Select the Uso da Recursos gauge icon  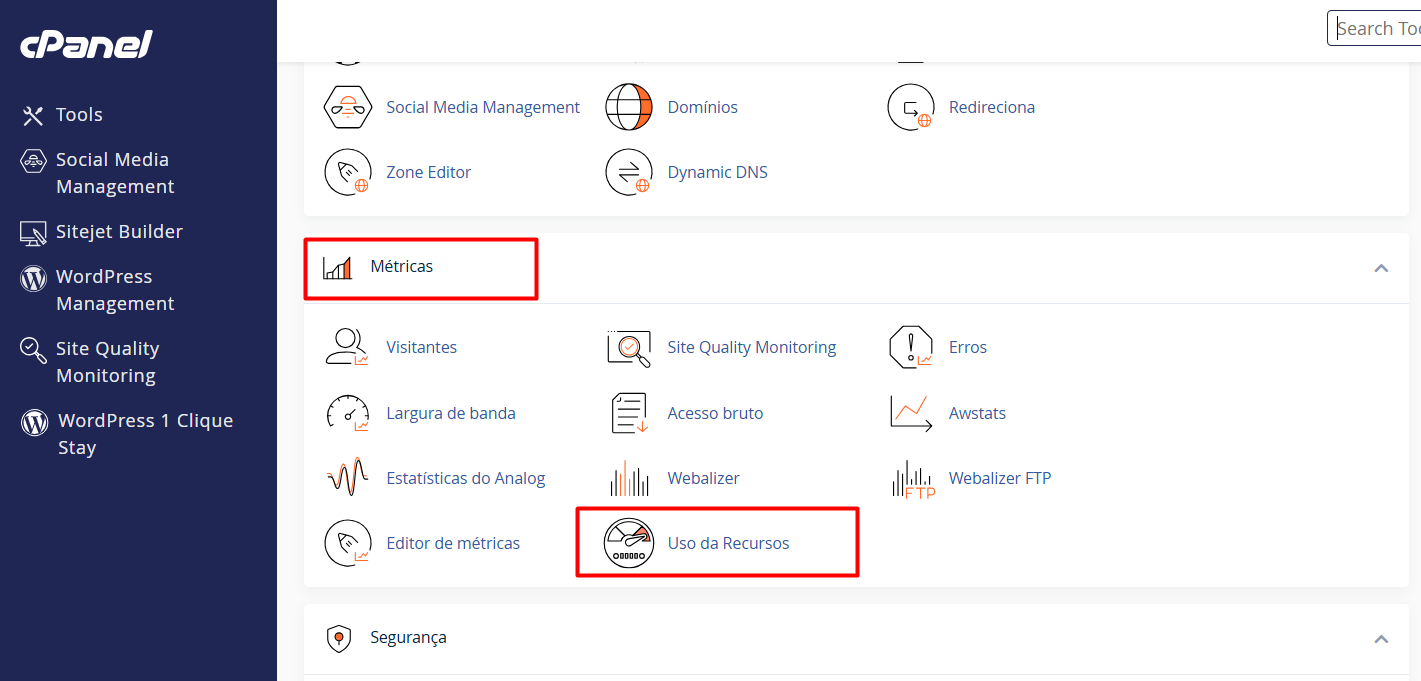(629, 542)
